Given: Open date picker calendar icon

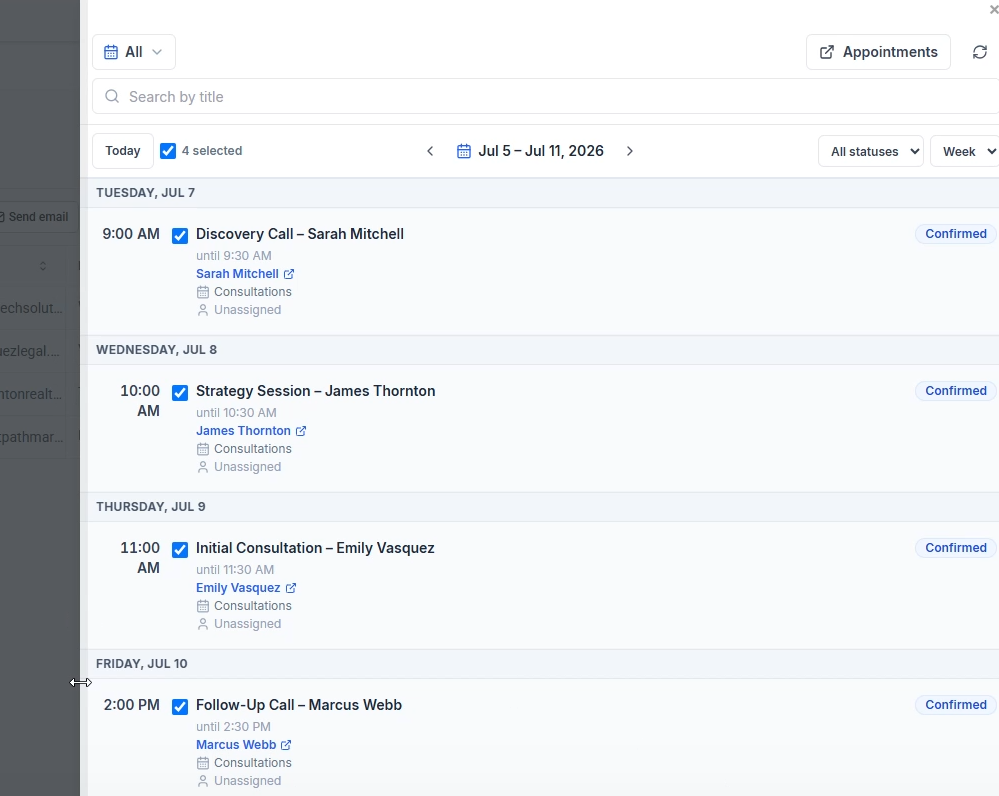Looking at the screenshot, I should click(464, 151).
